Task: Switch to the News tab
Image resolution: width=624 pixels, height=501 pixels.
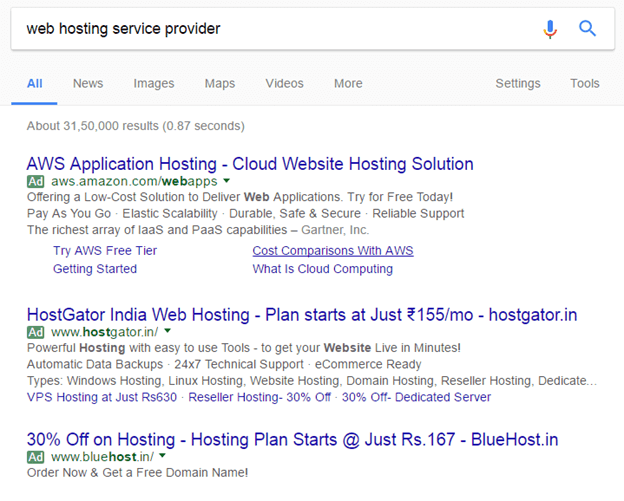Action: tap(88, 84)
